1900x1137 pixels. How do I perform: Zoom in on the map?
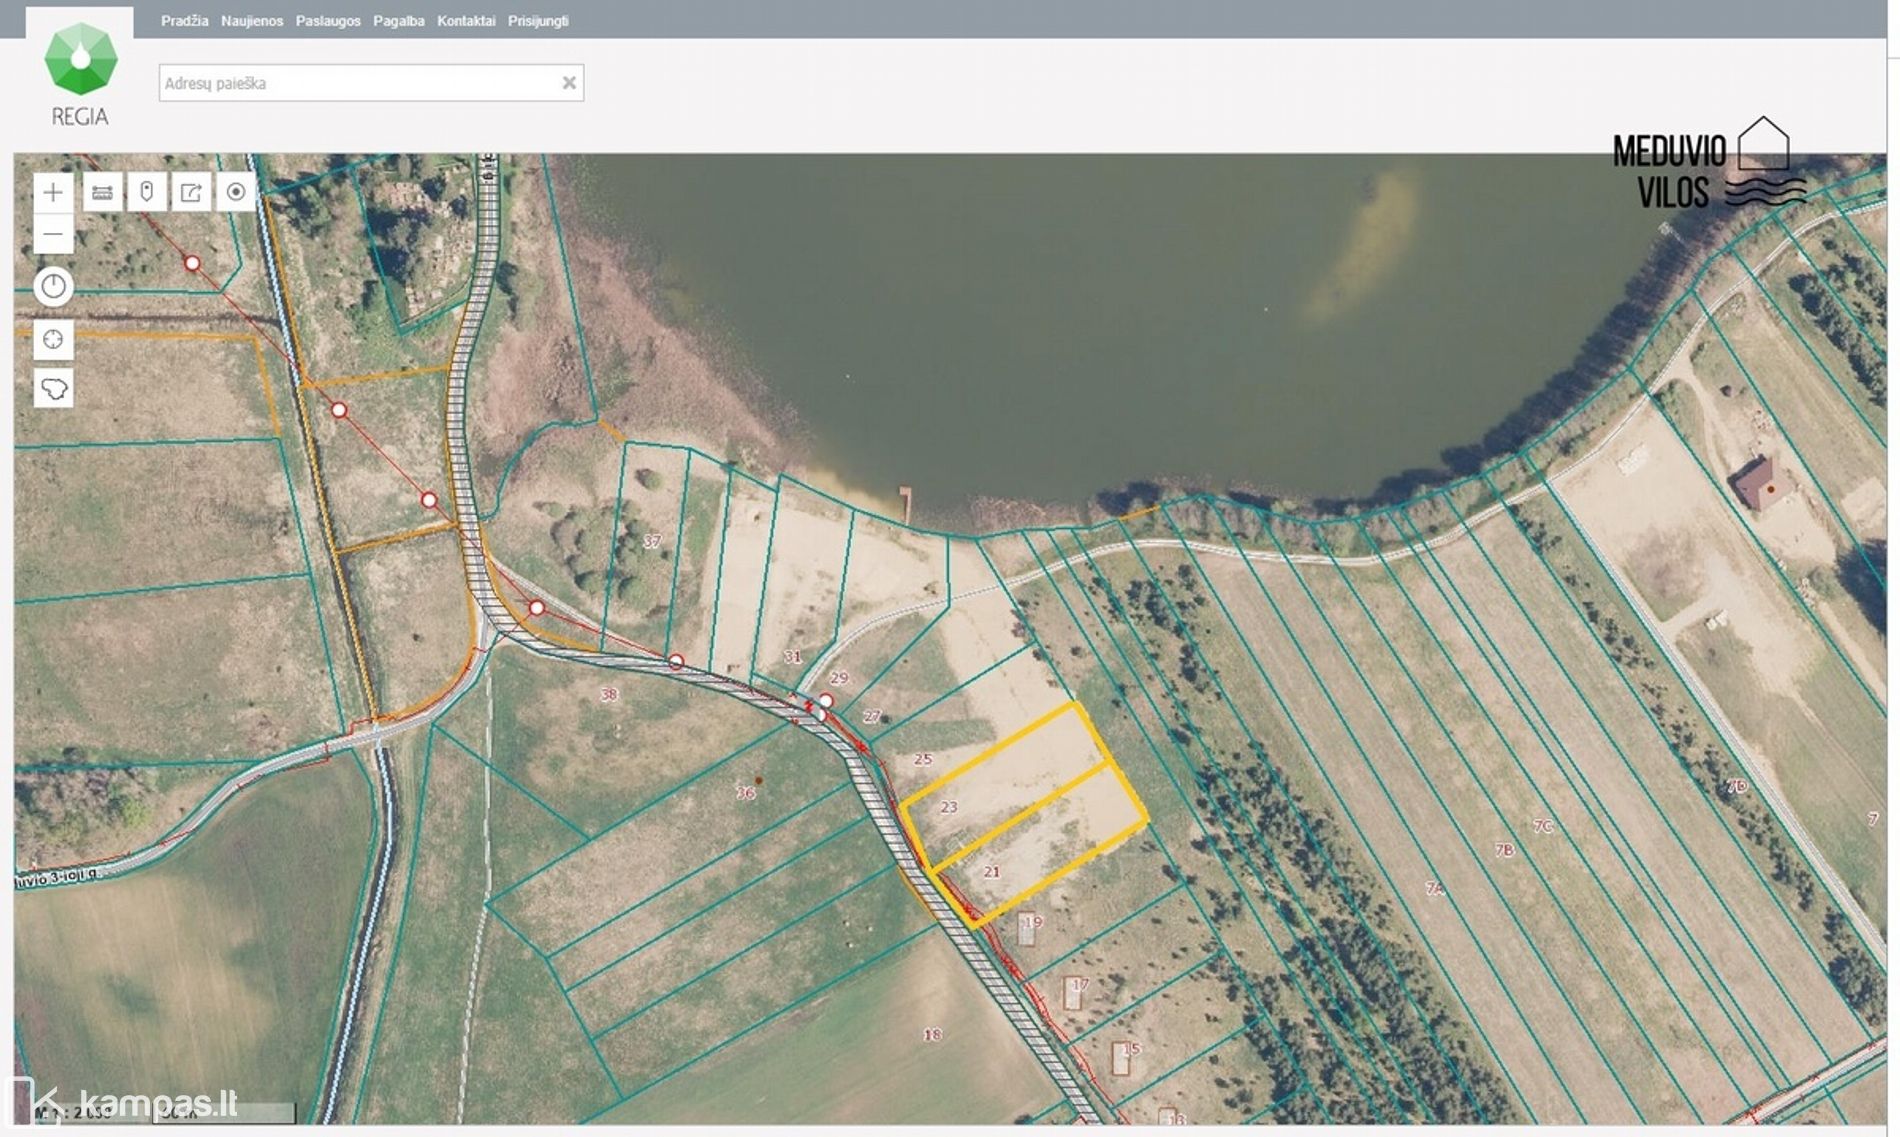pyautogui.click(x=53, y=192)
